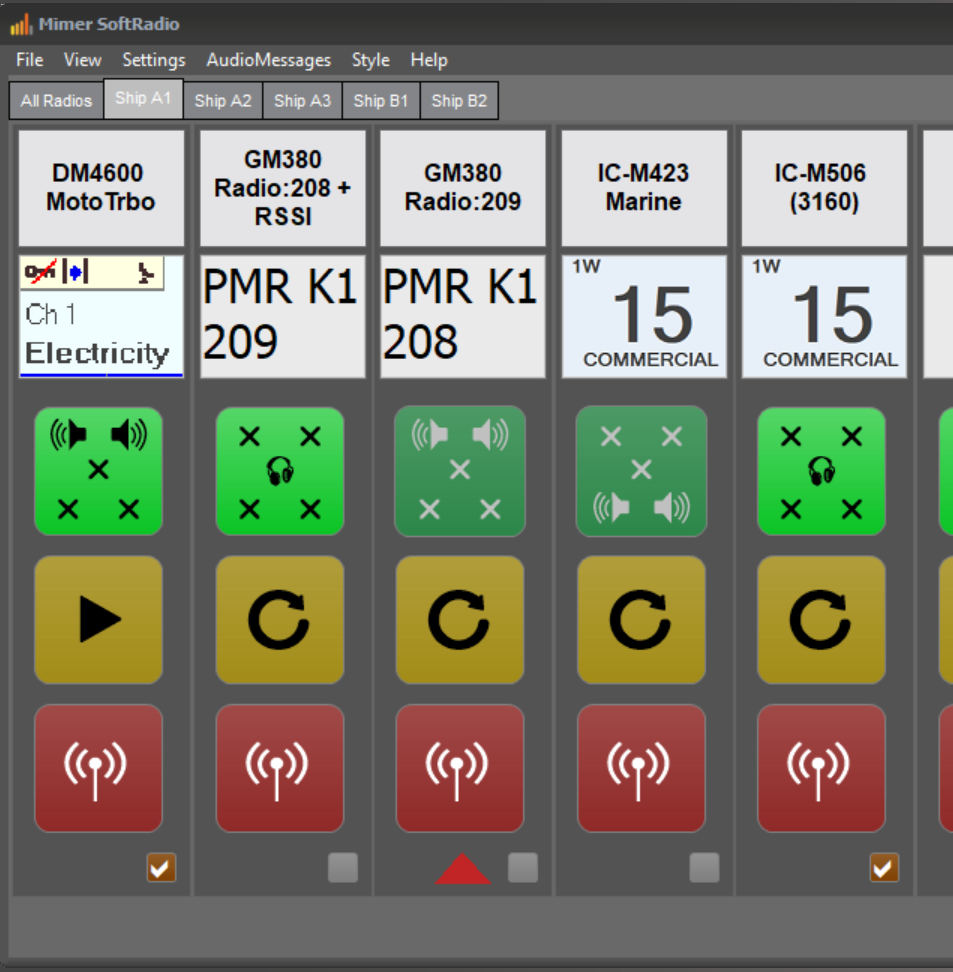The image size is (953, 972).
Task: Check the checkbox under IC-M423 Marine
Action: click(704, 868)
